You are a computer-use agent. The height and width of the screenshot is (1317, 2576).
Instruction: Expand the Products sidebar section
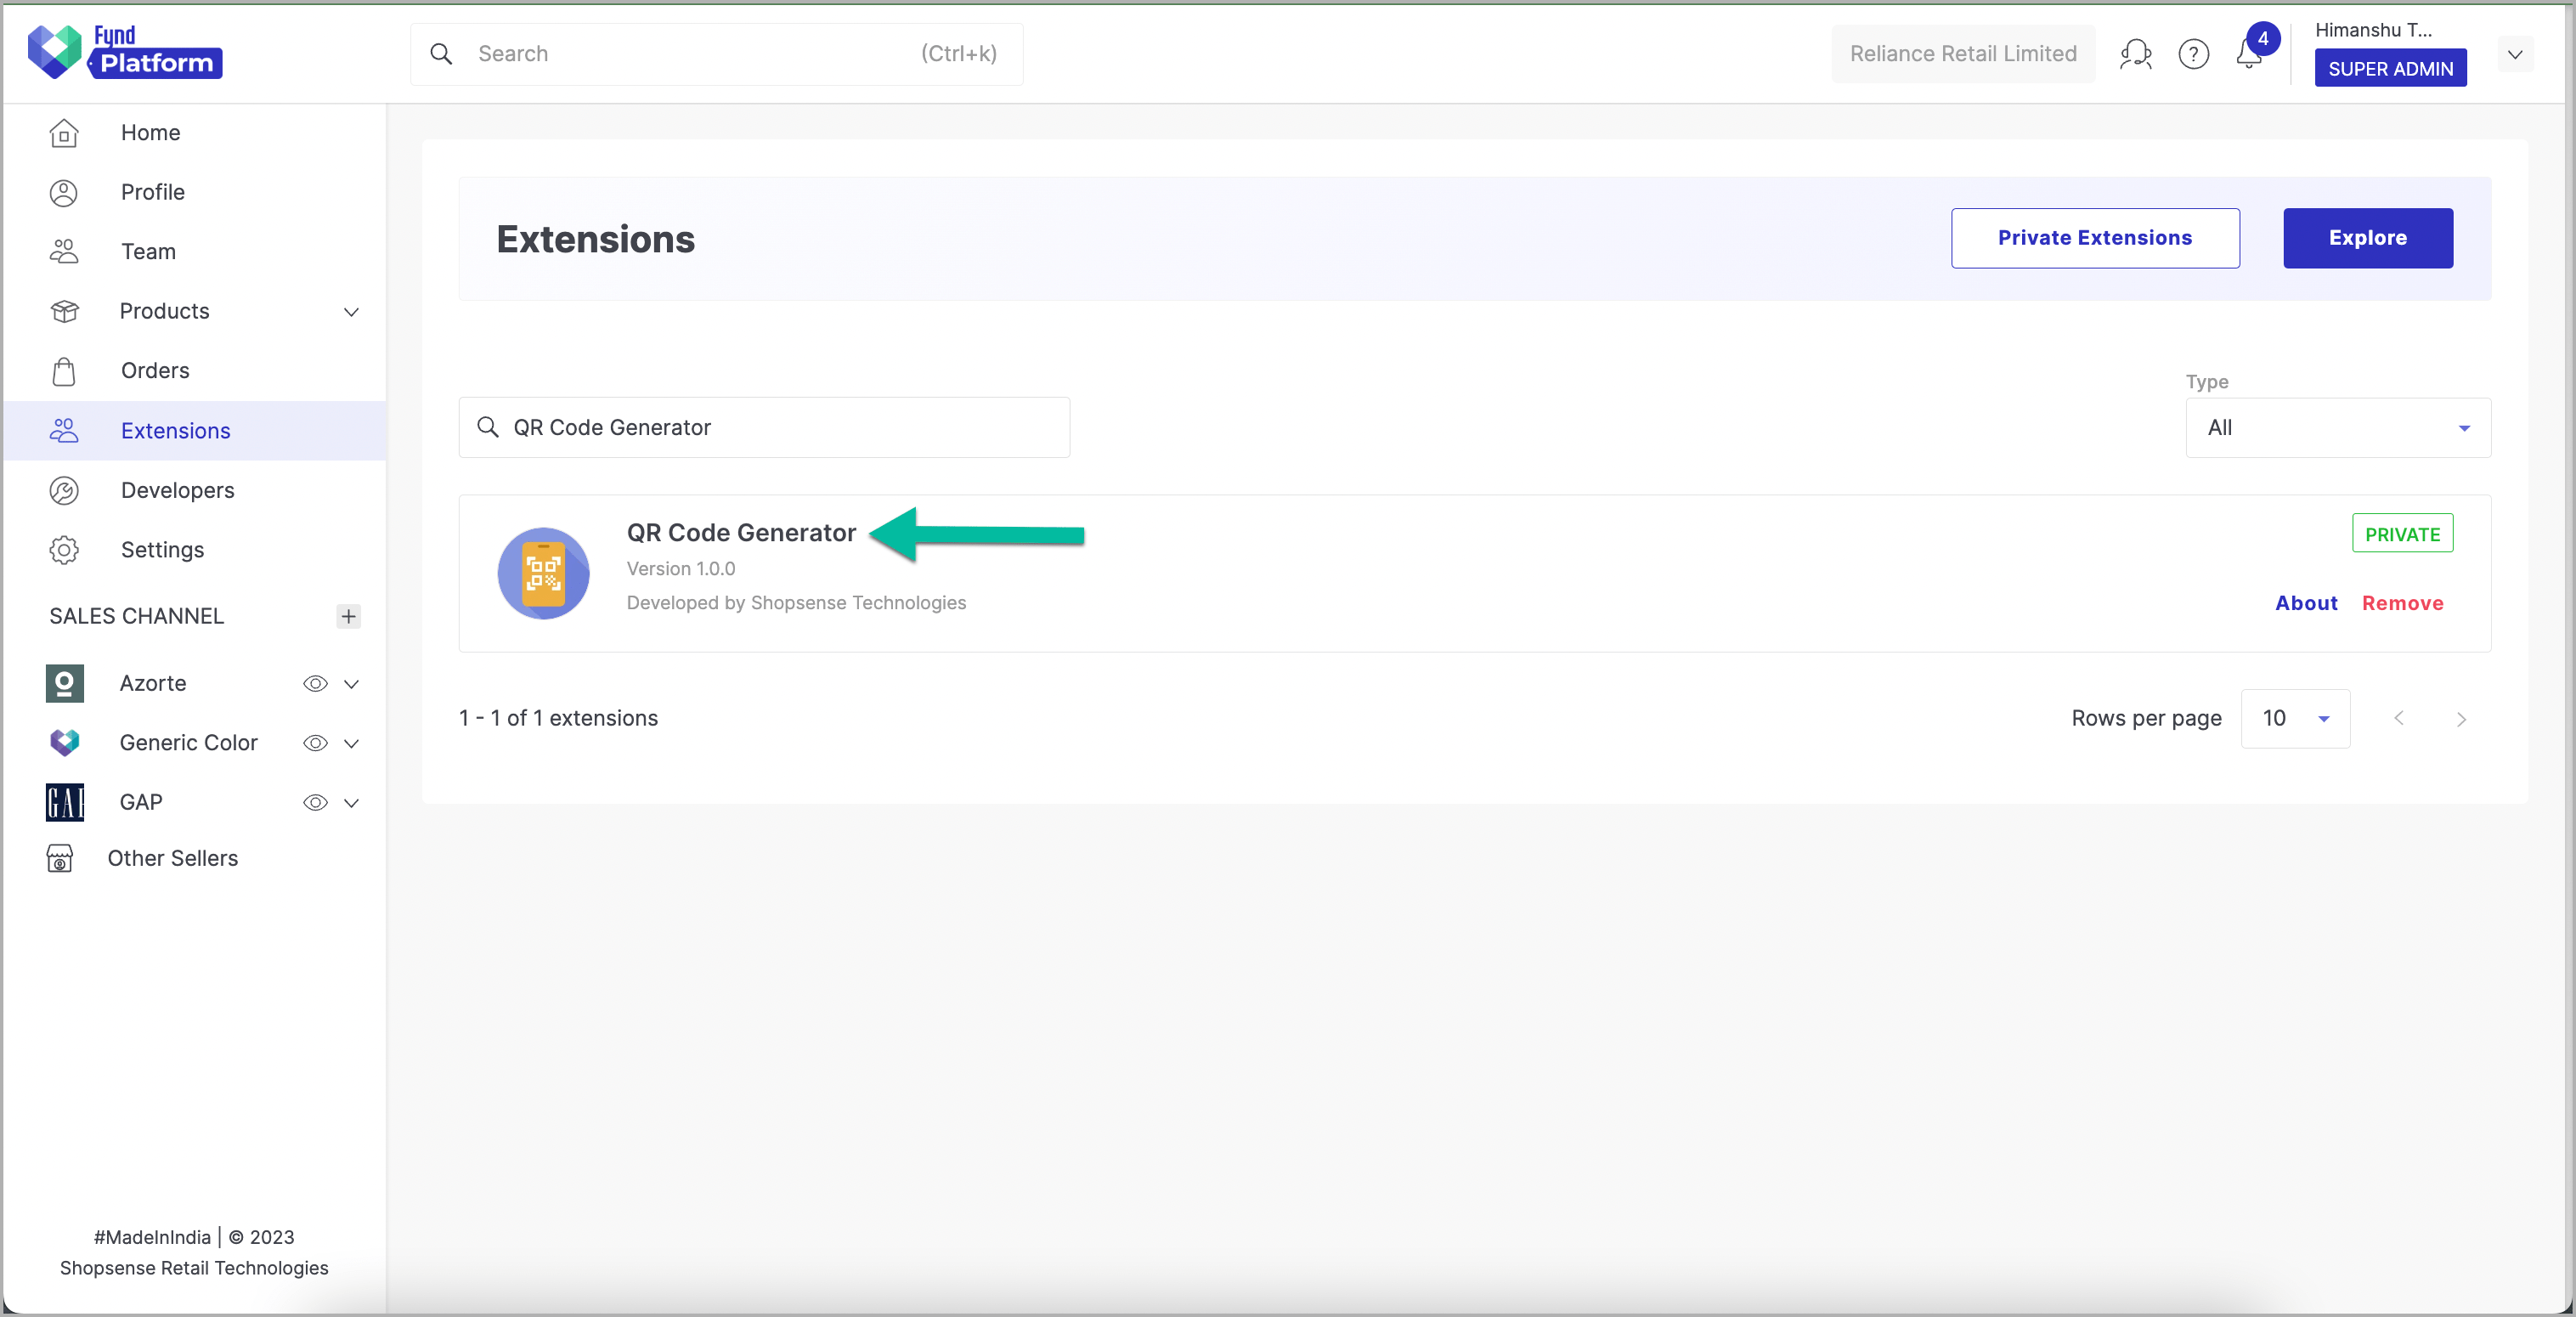coord(351,312)
